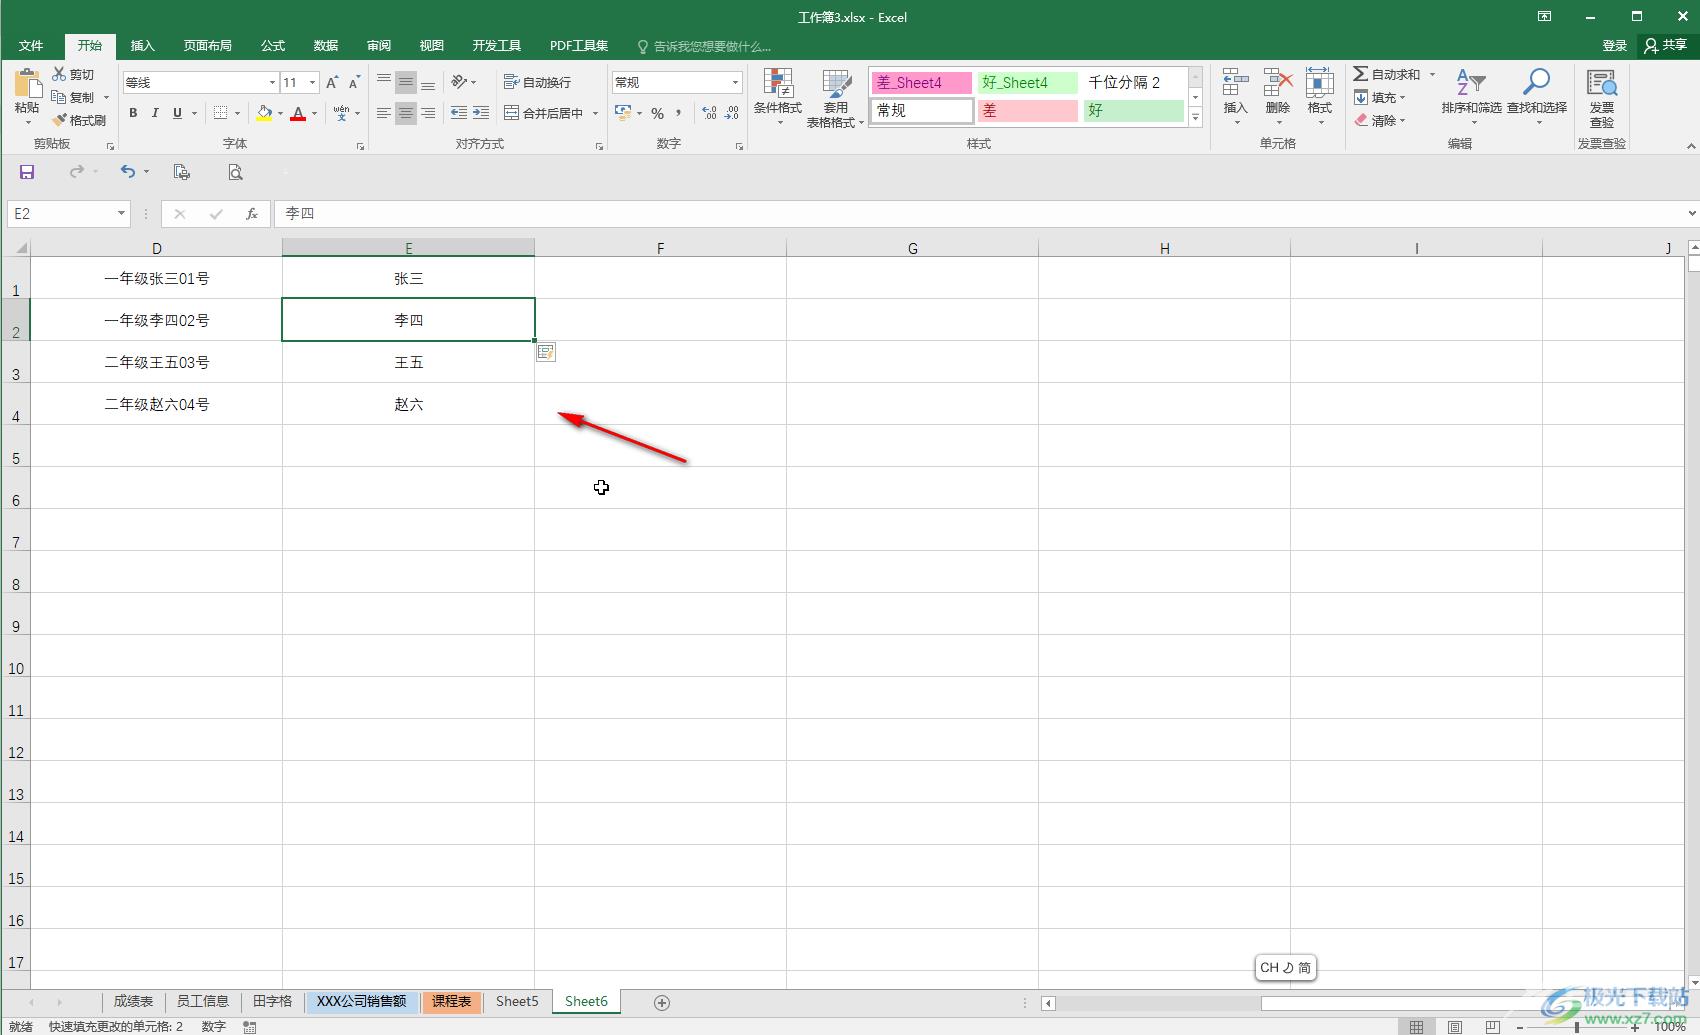Open the number format dropdown (常规)
The width and height of the screenshot is (1700, 1035).
(735, 82)
